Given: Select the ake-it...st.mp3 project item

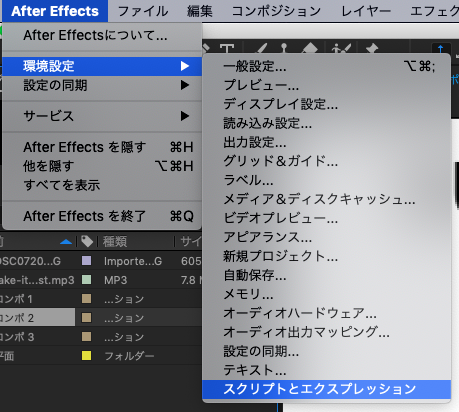Looking at the screenshot, I should click(x=37, y=280).
